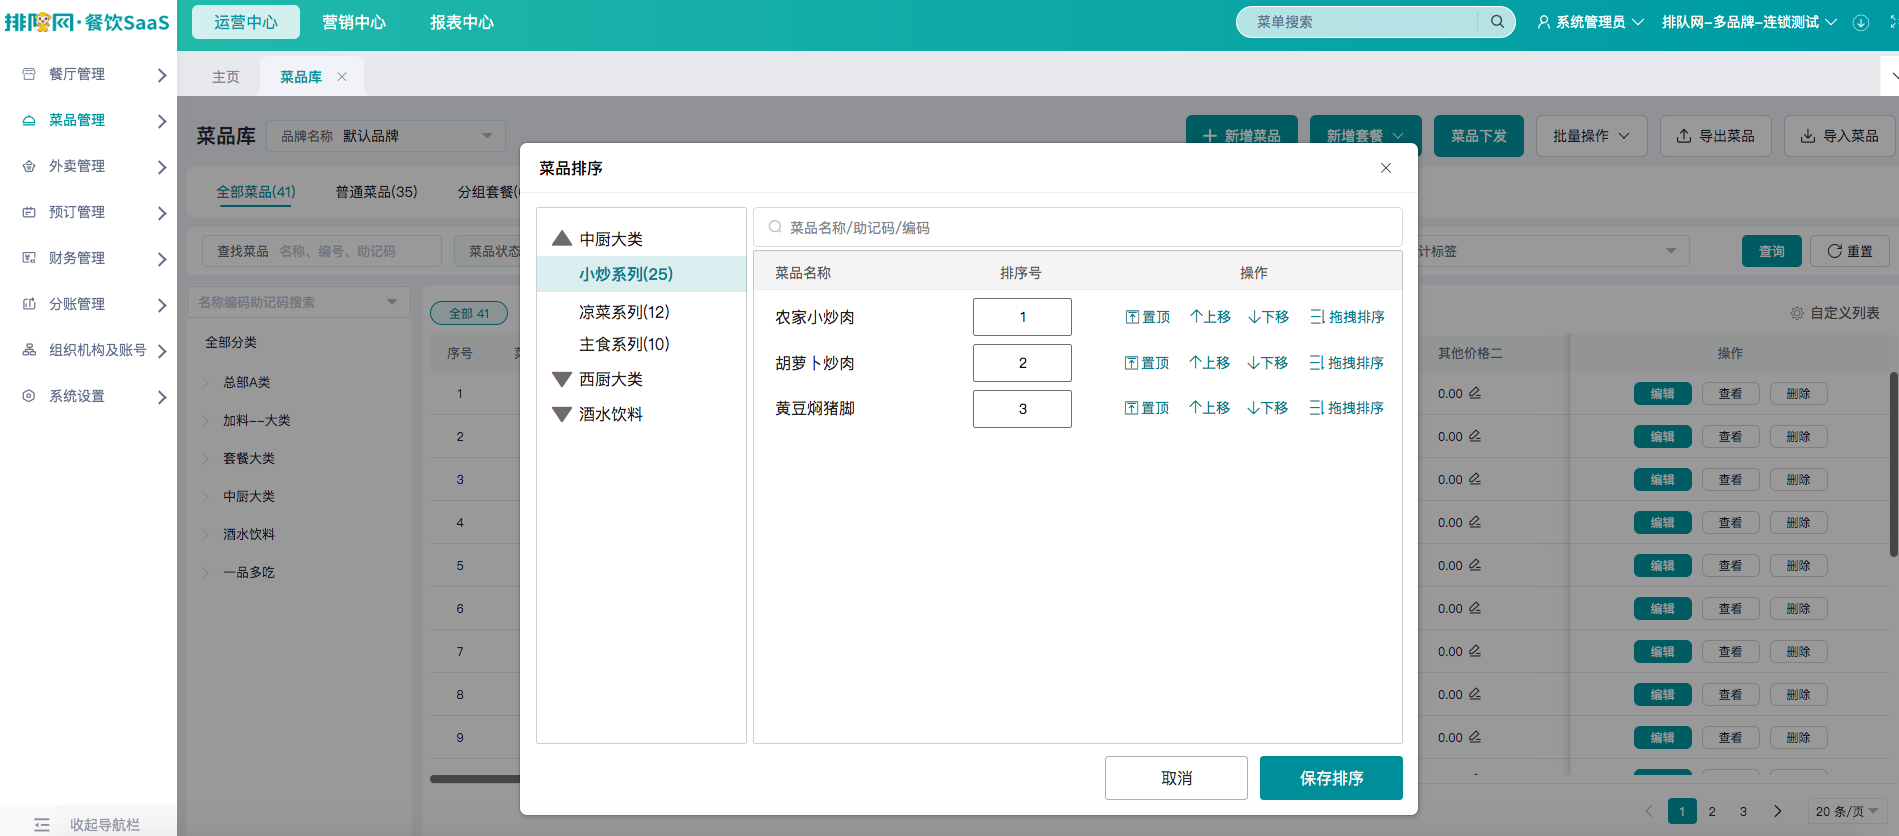The image size is (1899, 836).
Task: Expand the 酒水饮料 category in dialog
Action: (562, 414)
